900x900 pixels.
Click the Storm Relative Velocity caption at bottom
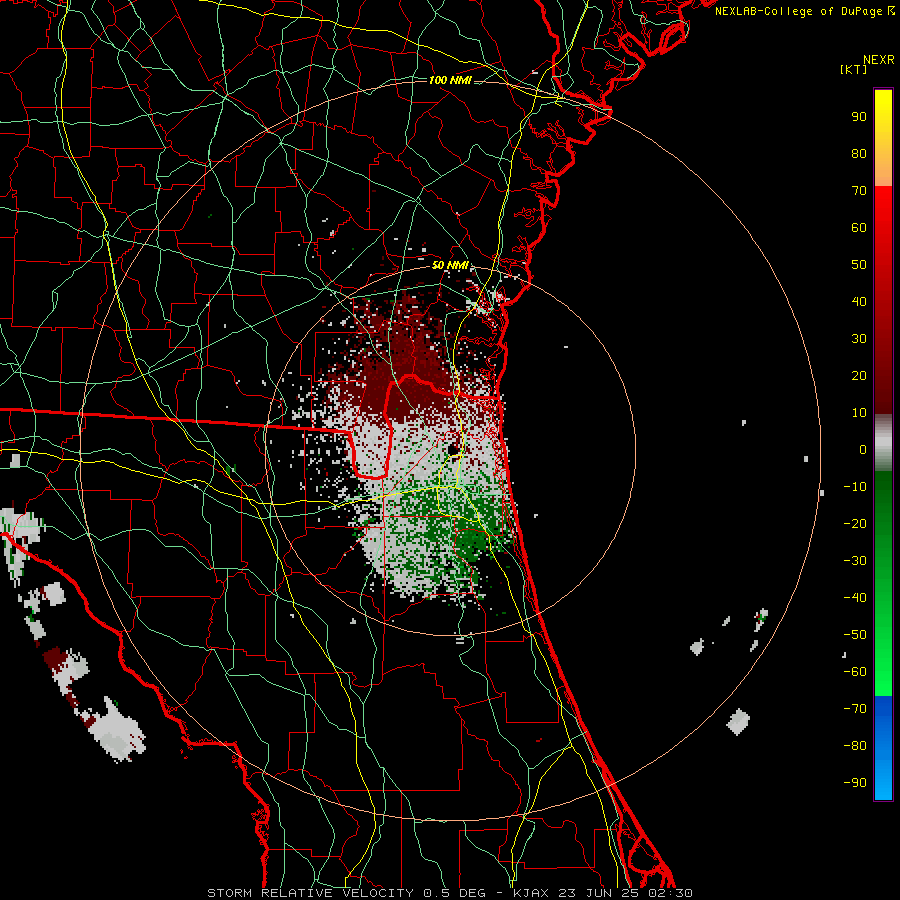point(449,893)
